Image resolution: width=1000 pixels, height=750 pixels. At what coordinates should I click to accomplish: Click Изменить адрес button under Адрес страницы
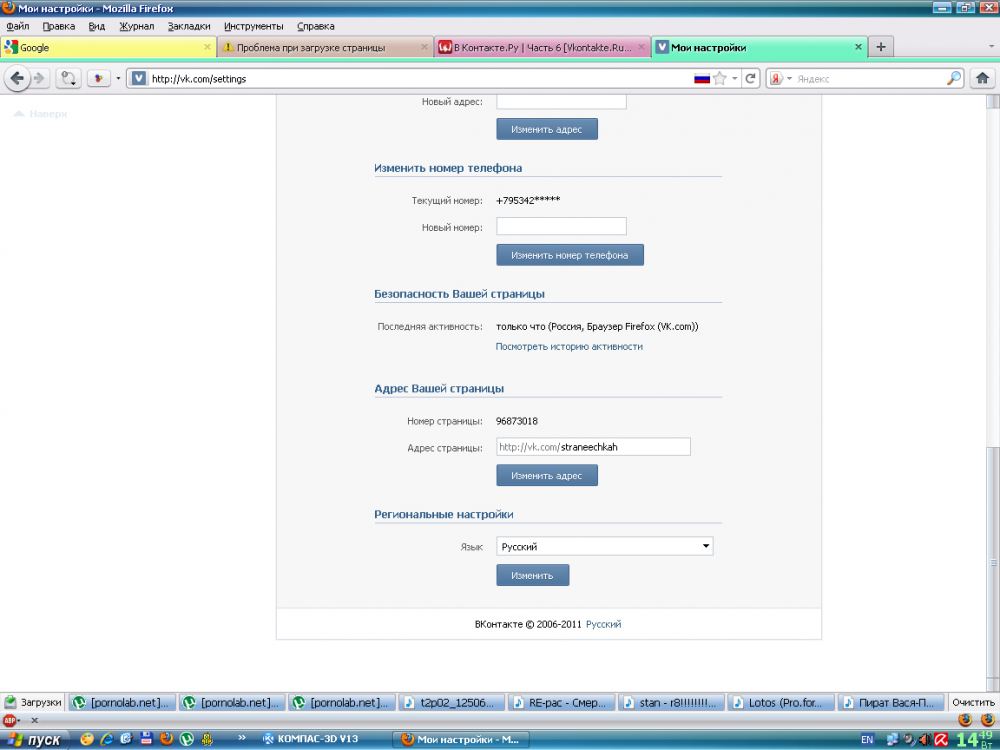click(x=547, y=475)
